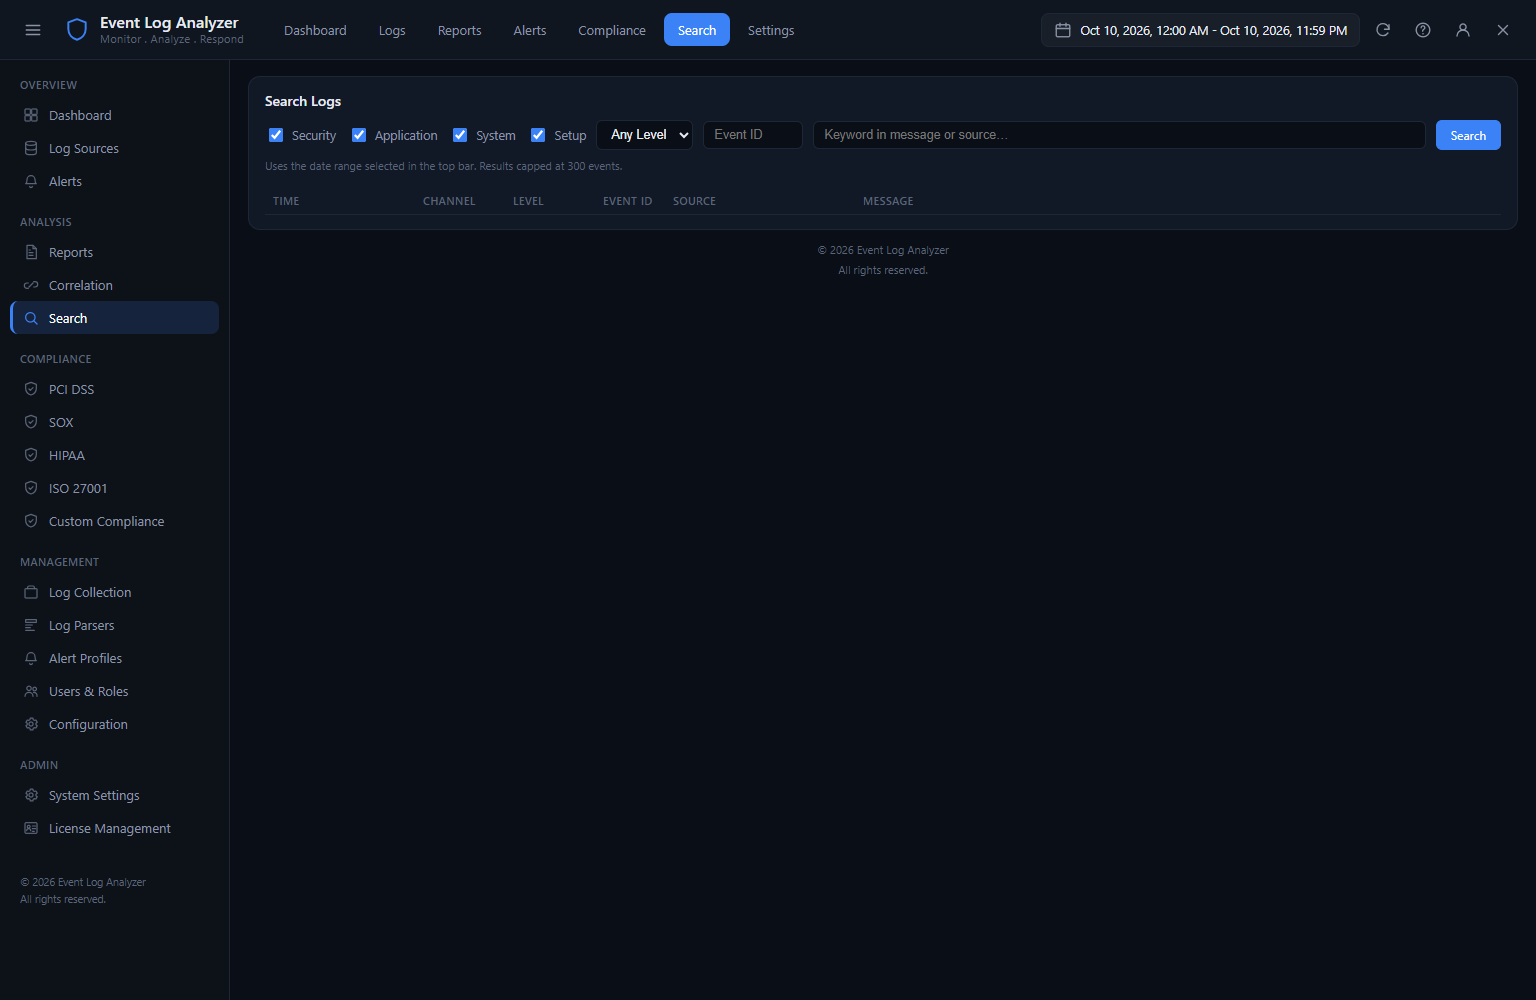This screenshot has height=1000, width=1536.
Task: Click the blue Search button
Action: point(1468,135)
